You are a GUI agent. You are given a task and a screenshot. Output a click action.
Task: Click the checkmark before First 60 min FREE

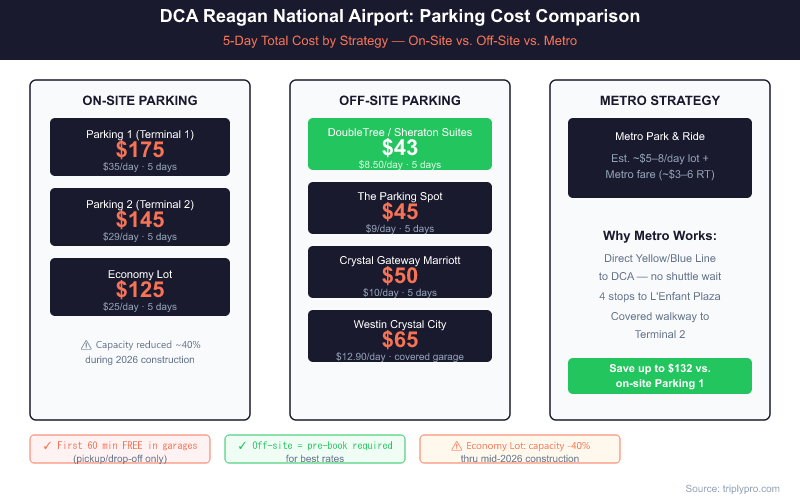click(x=47, y=445)
